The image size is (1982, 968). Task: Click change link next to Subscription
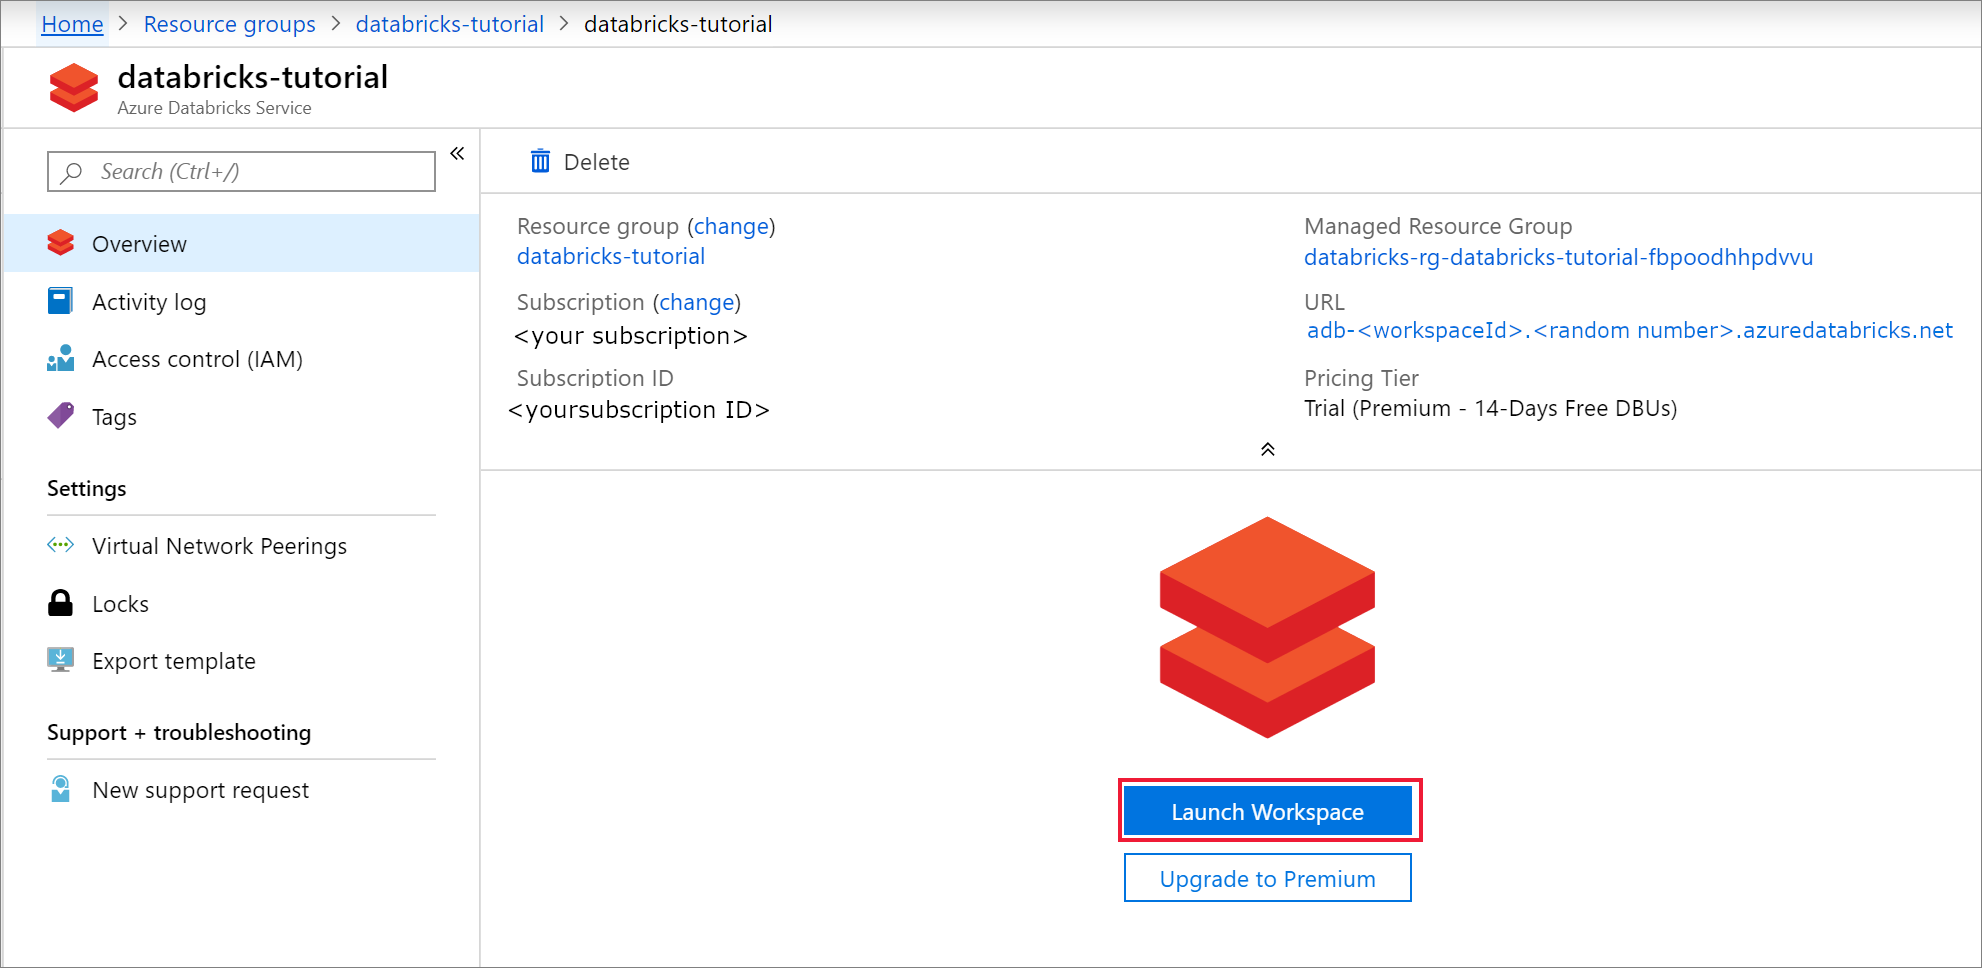(697, 302)
